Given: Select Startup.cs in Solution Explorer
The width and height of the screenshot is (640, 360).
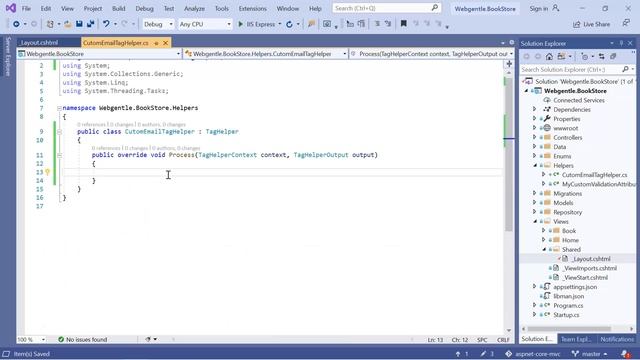Looking at the screenshot, I should point(566,315).
